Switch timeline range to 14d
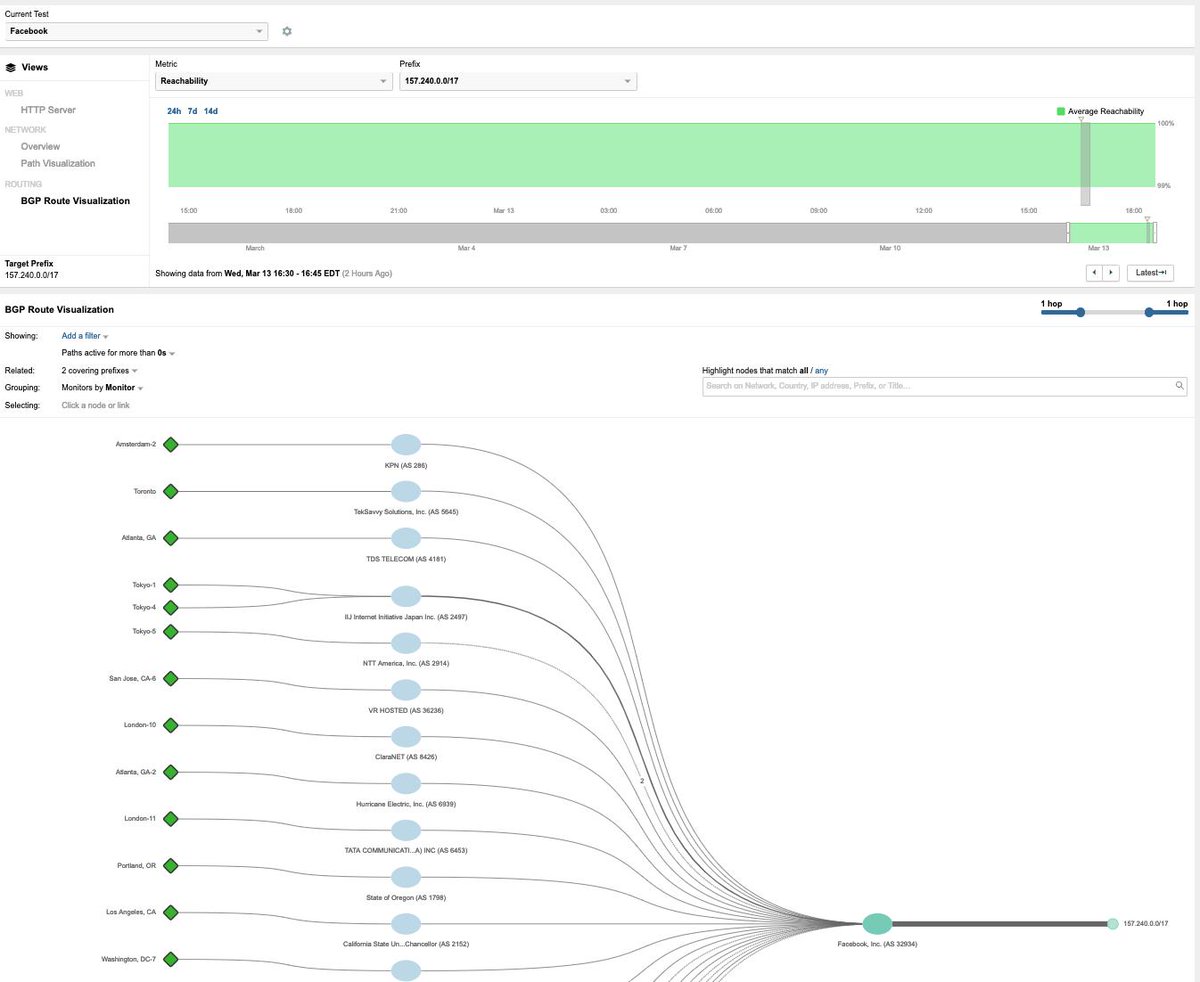The image size is (1200, 982). tap(211, 111)
